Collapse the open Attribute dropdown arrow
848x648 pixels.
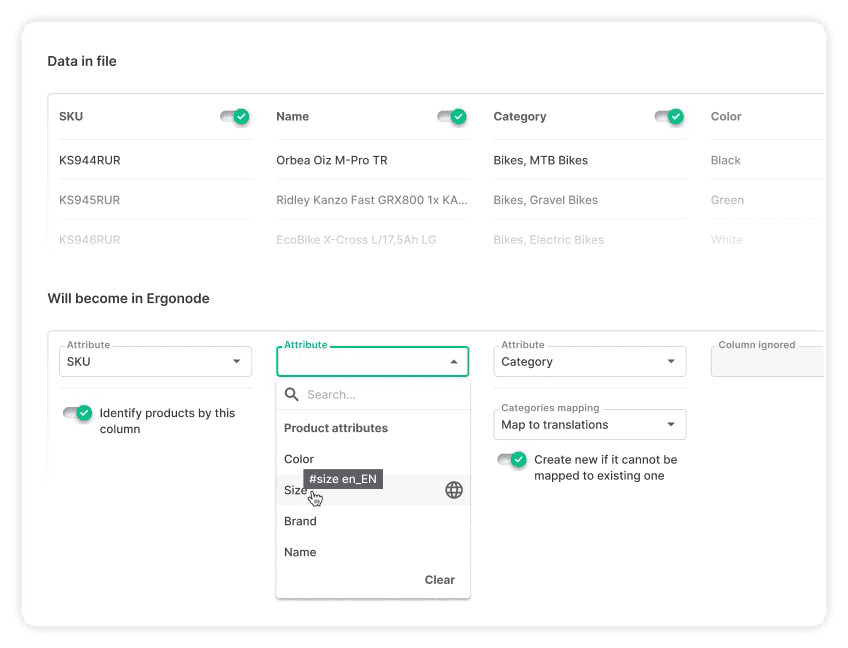tap(453, 362)
